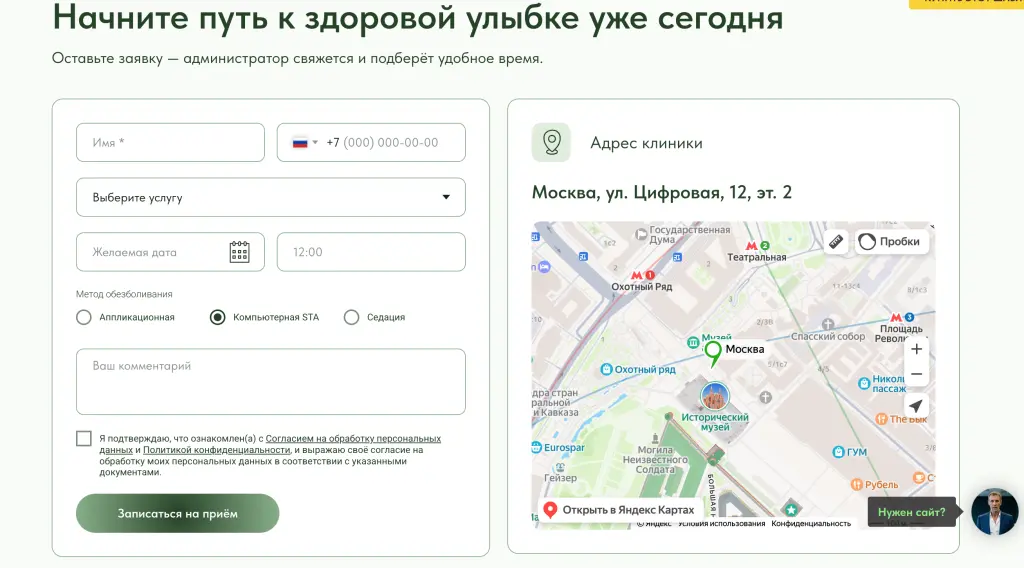Screen dimensions: 1024x568
Task: Click the "Желаемая дата" field
Action: pos(170,252)
